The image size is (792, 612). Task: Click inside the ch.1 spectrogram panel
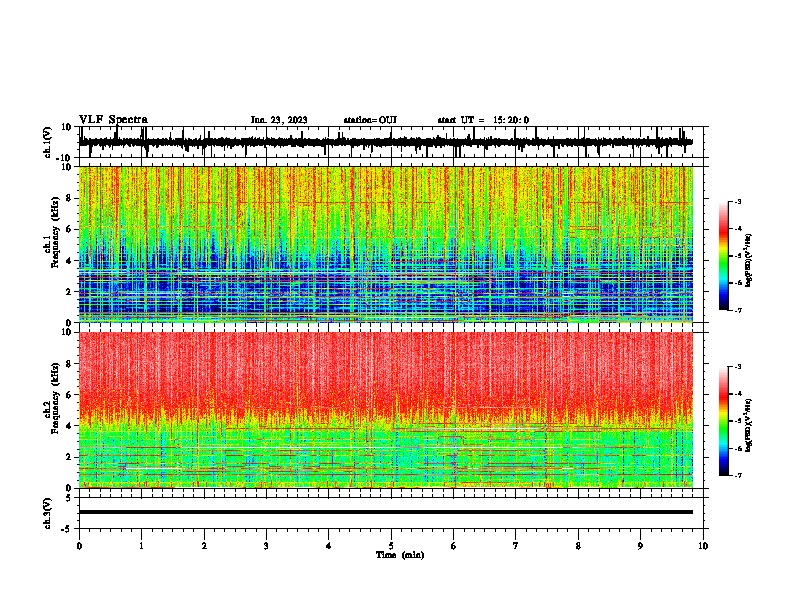386,244
